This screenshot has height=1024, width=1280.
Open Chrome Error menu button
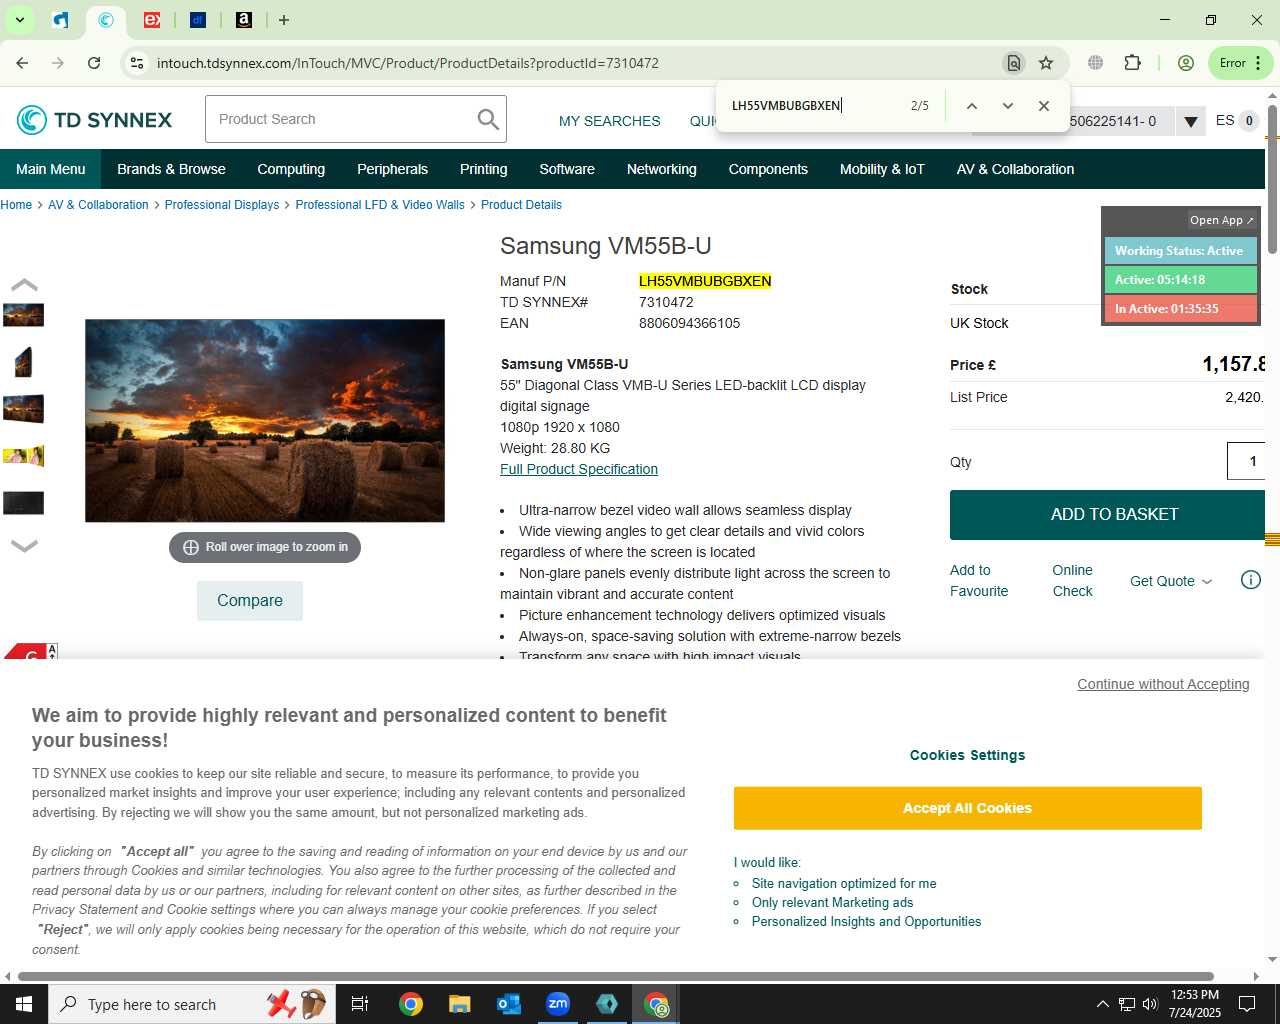(x=1240, y=63)
